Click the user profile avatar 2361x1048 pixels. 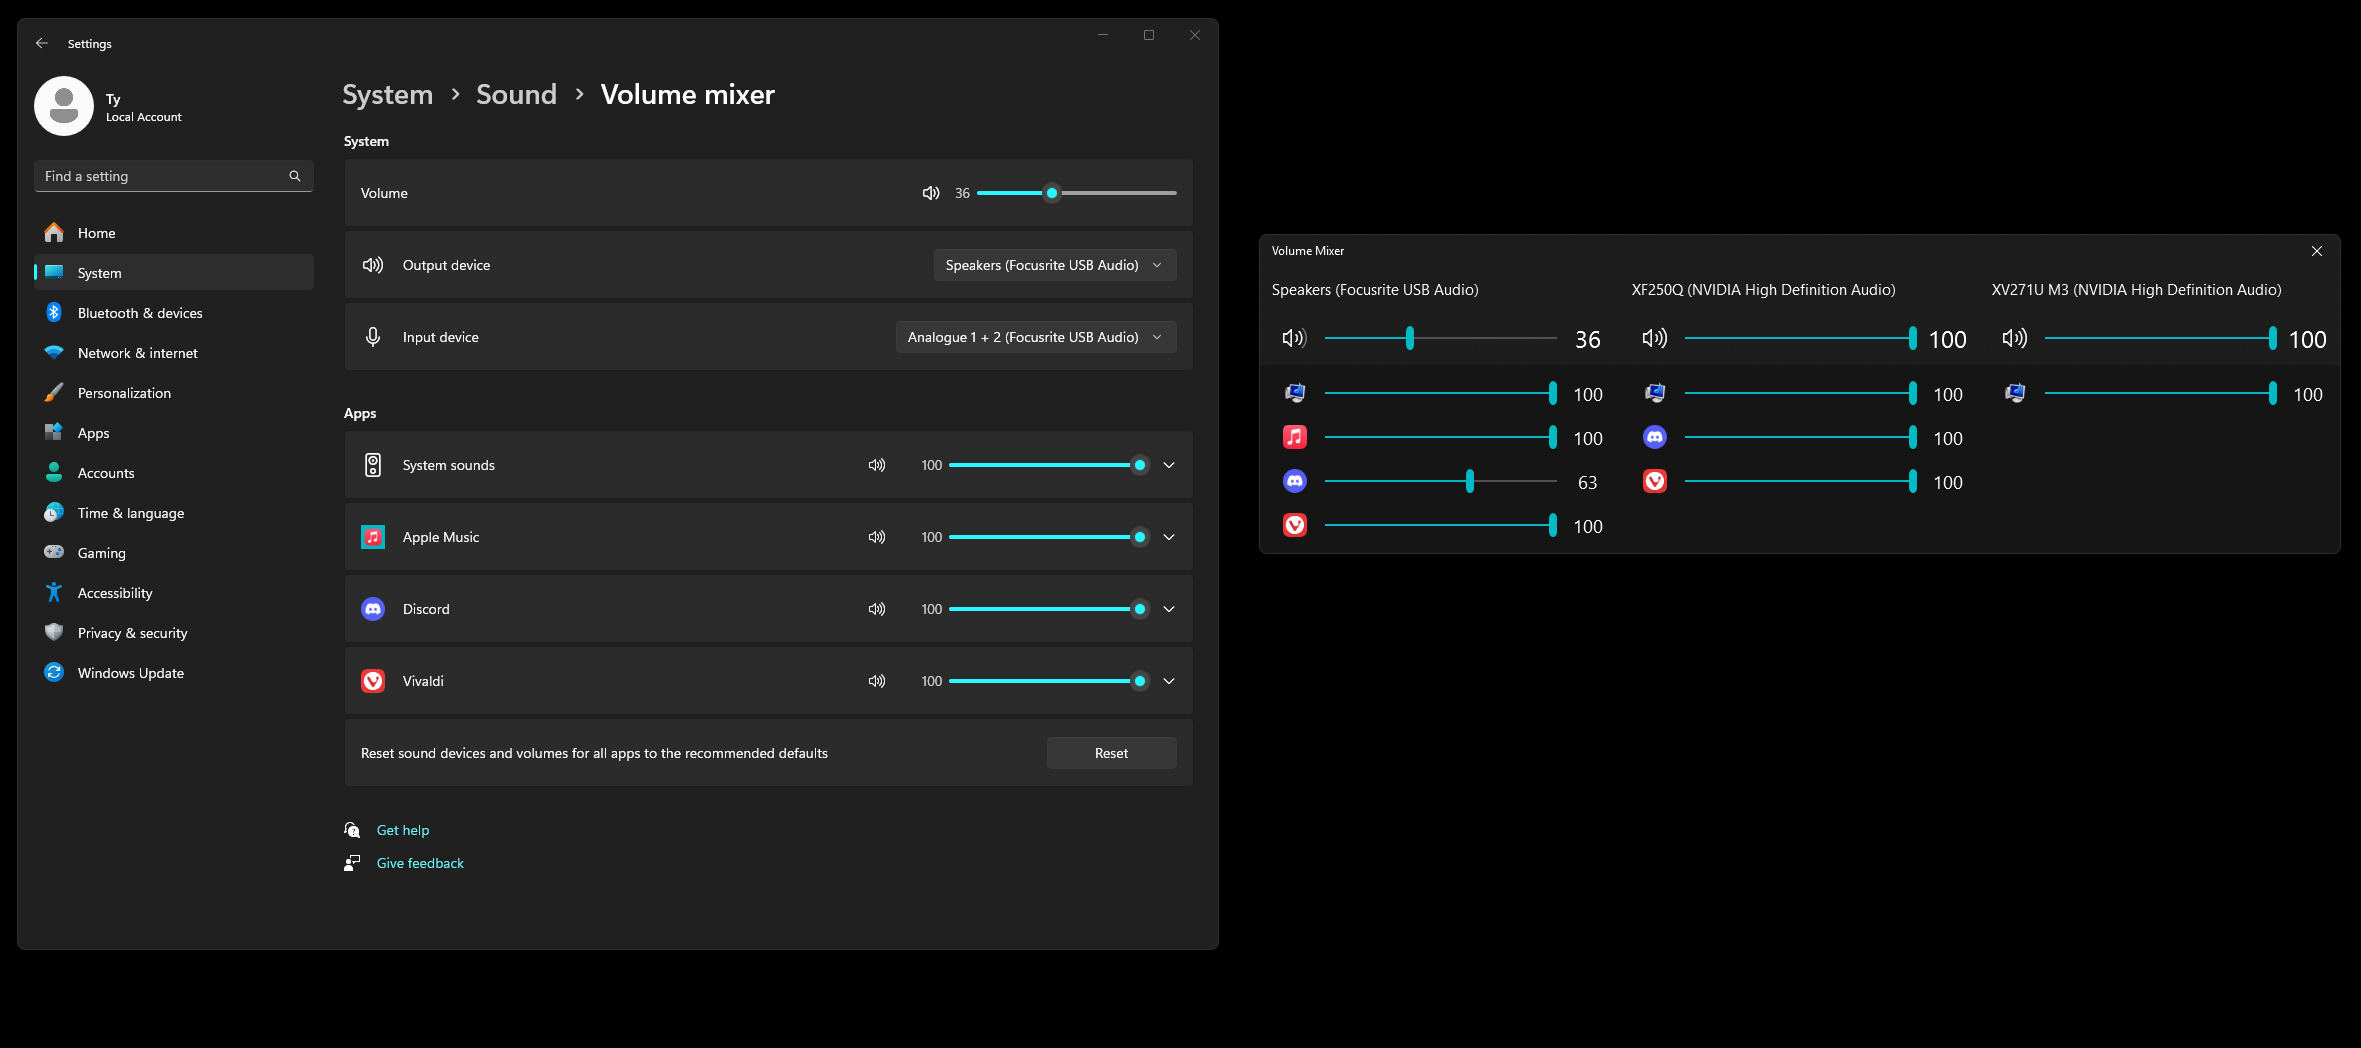[64, 106]
